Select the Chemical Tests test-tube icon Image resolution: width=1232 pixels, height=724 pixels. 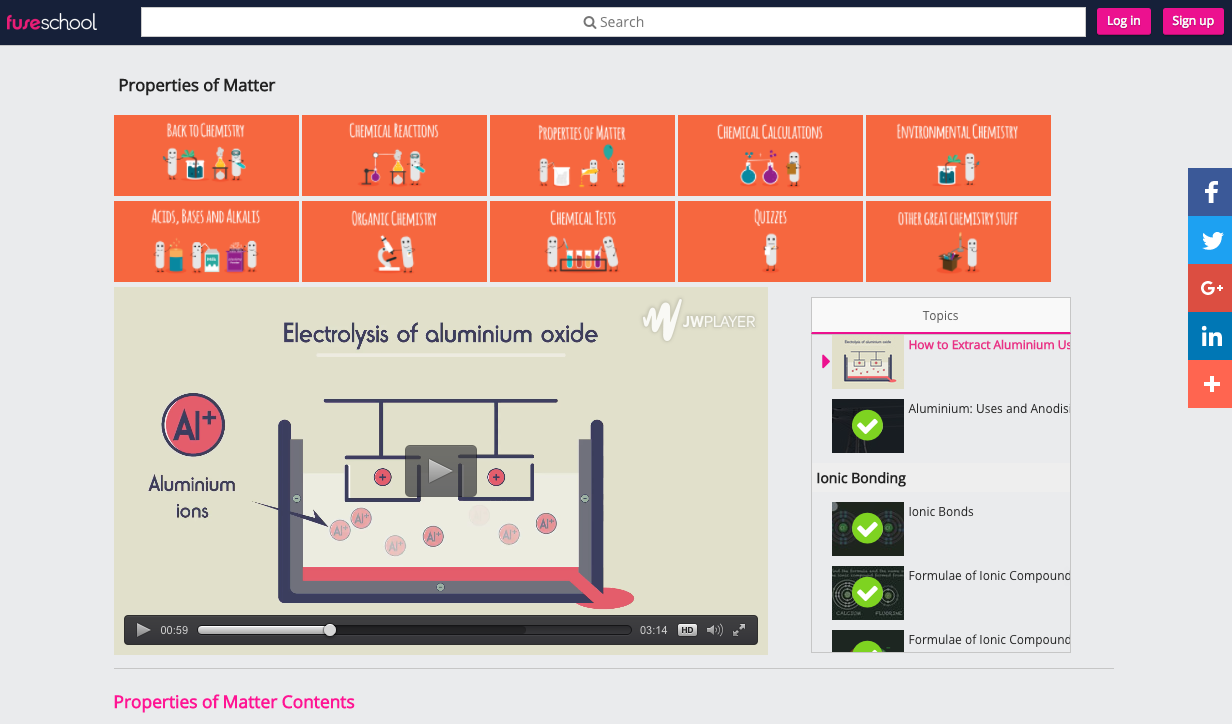(582, 255)
